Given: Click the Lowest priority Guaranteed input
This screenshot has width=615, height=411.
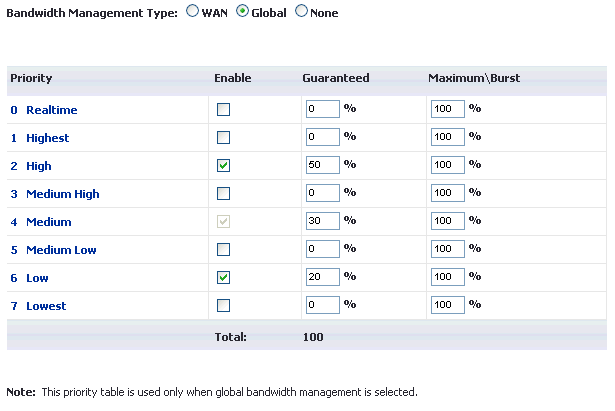Looking at the screenshot, I should pos(322,305).
